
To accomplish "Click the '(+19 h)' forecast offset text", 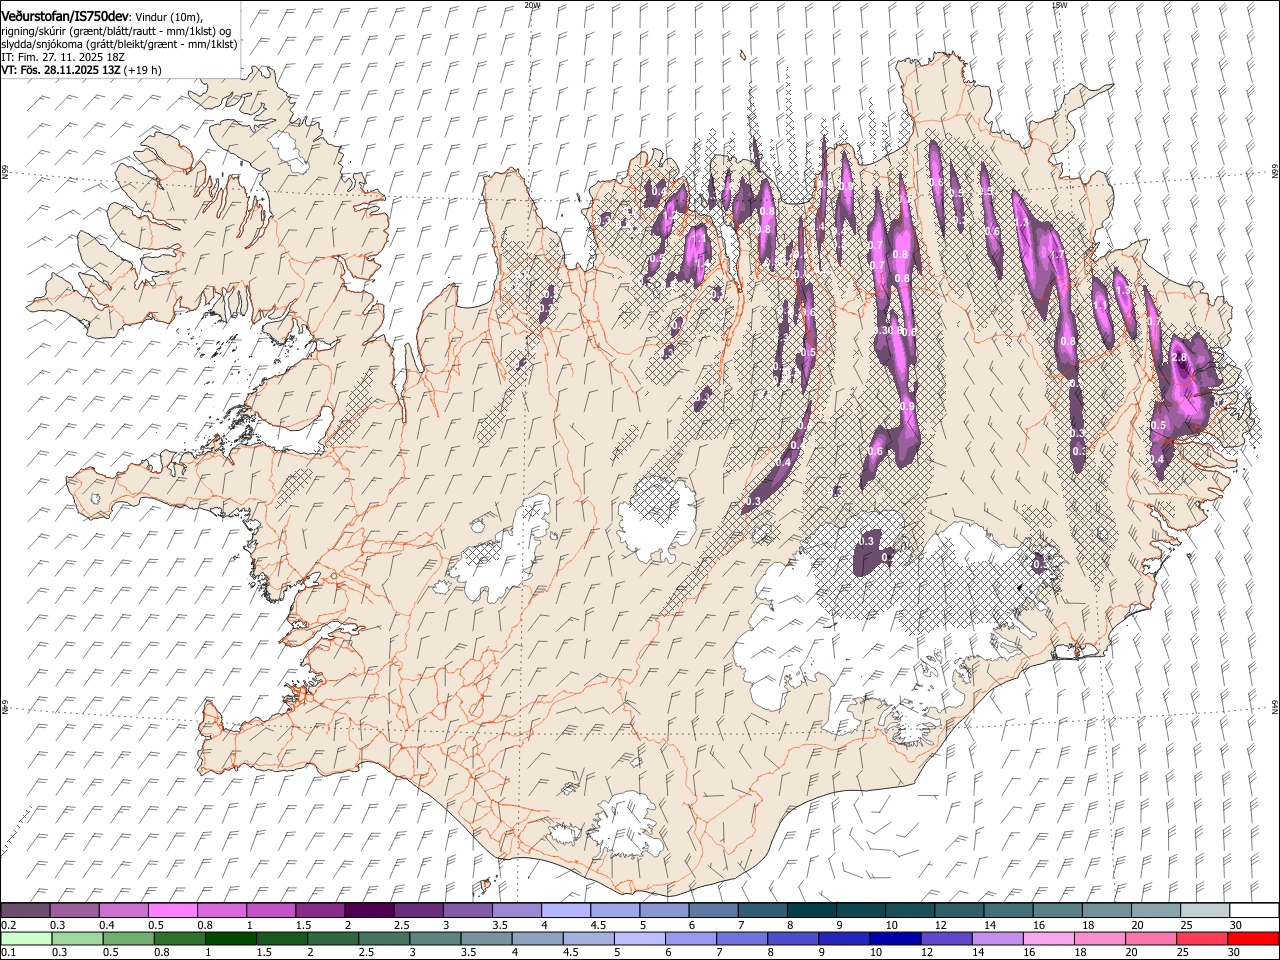I will (x=142, y=70).
